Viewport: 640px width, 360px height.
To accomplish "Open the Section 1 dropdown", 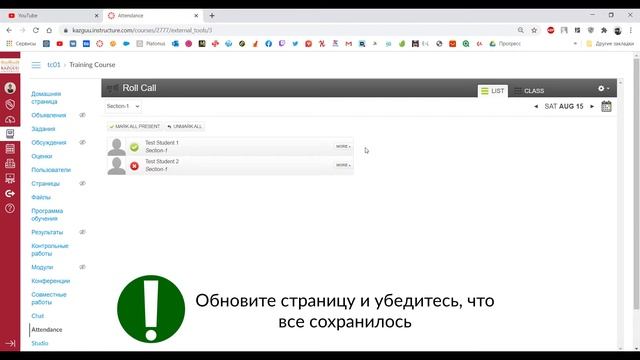I will (x=123, y=106).
